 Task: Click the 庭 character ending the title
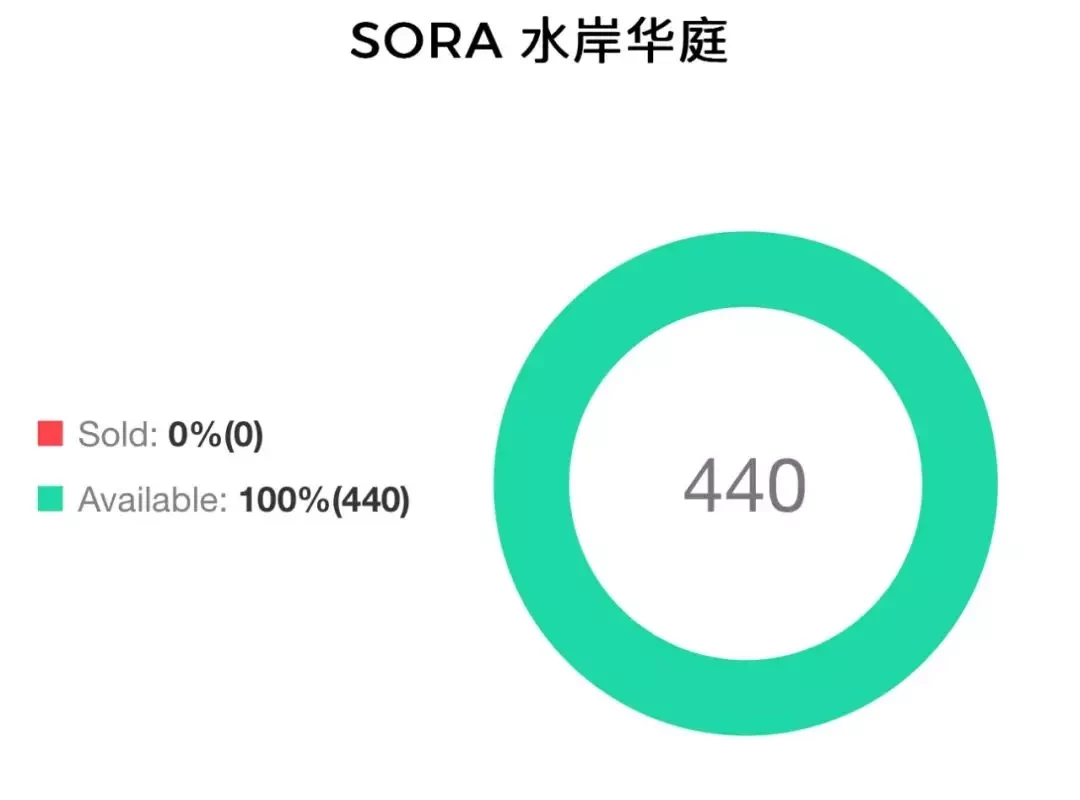(703, 41)
